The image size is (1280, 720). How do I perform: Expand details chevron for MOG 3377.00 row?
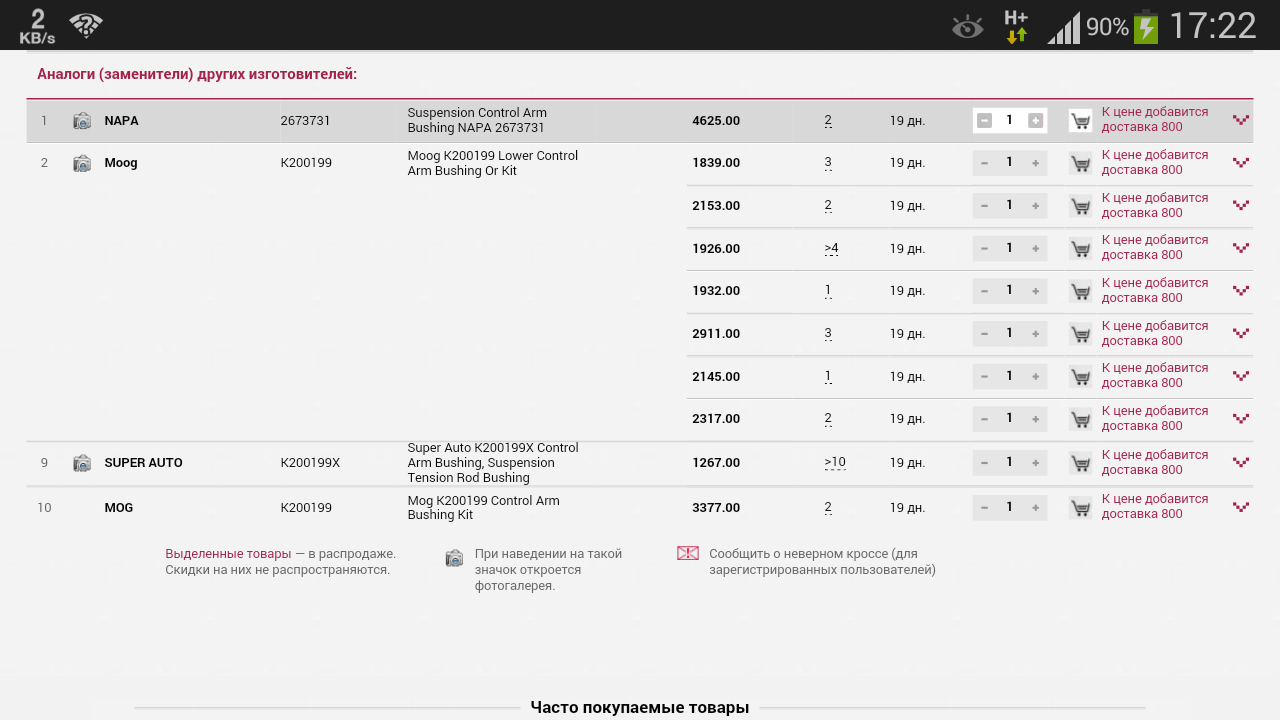pos(1241,507)
